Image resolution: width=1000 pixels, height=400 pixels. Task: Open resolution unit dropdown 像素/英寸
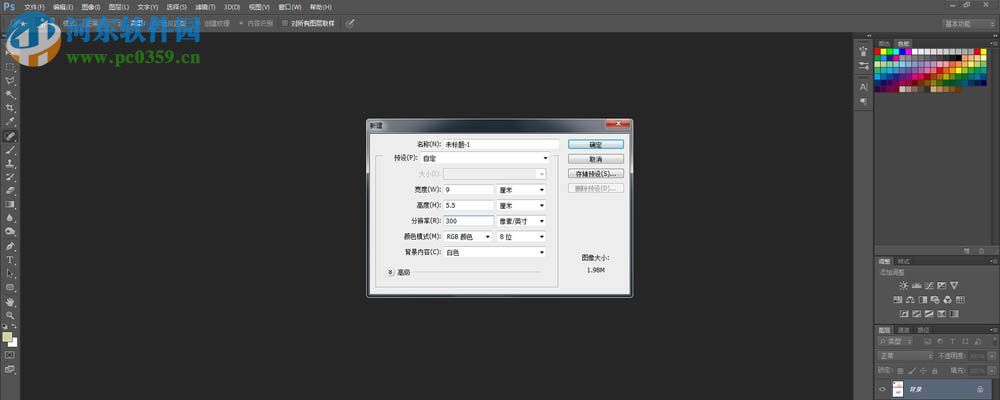[522, 221]
